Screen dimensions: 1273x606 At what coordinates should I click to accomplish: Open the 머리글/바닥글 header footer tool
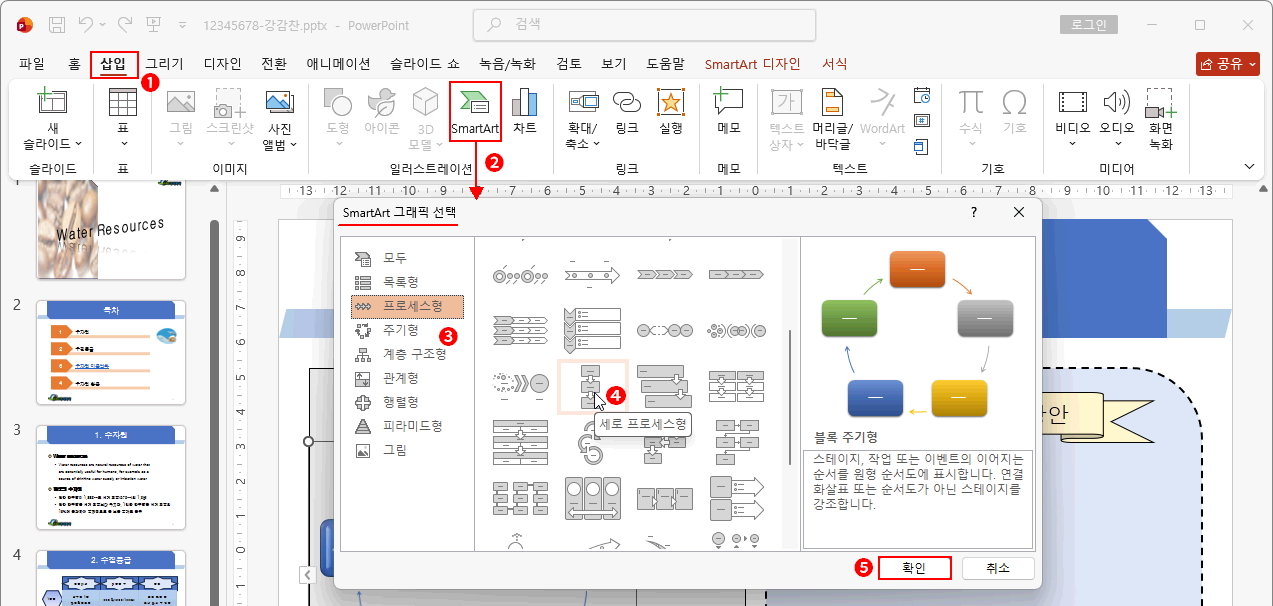click(x=832, y=118)
